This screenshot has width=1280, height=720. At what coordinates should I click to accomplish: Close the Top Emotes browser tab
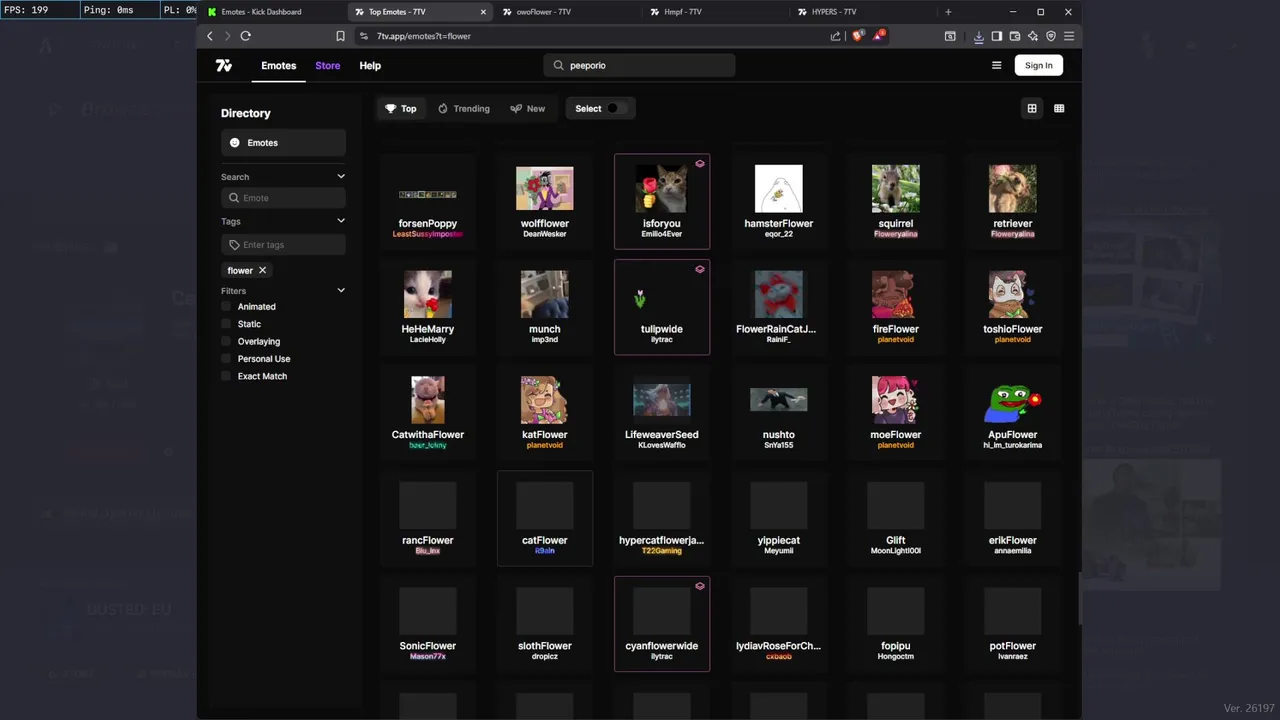click(x=483, y=12)
